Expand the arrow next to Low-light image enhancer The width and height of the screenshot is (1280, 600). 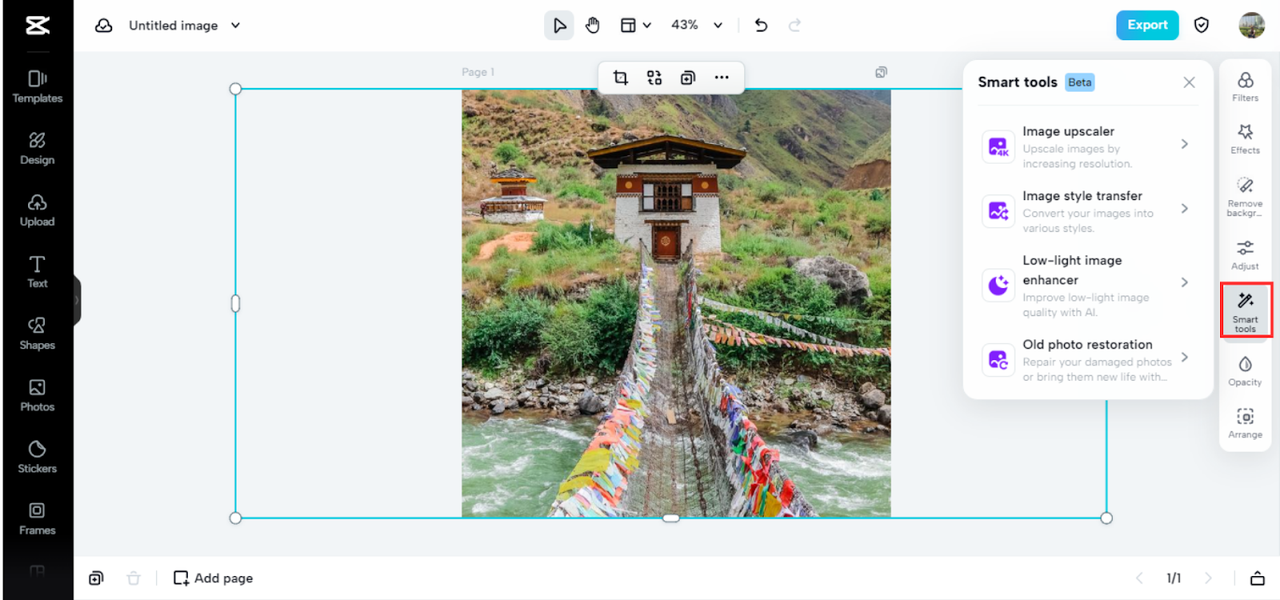tap(1184, 282)
